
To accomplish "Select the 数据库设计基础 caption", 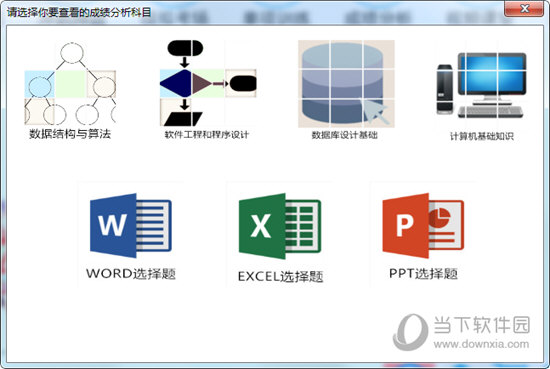I will (x=345, y=135).
